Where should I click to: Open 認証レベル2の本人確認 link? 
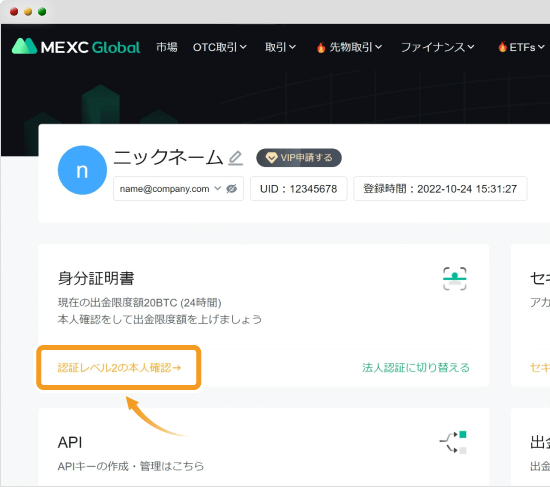pyautogui.click(x=119, y=368)
